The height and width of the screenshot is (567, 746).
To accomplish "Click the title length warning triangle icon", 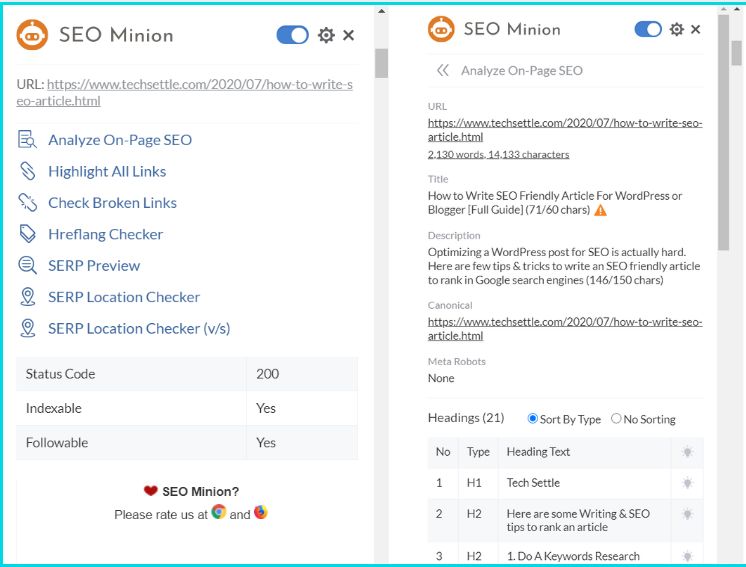I will [x=600, y=210].
